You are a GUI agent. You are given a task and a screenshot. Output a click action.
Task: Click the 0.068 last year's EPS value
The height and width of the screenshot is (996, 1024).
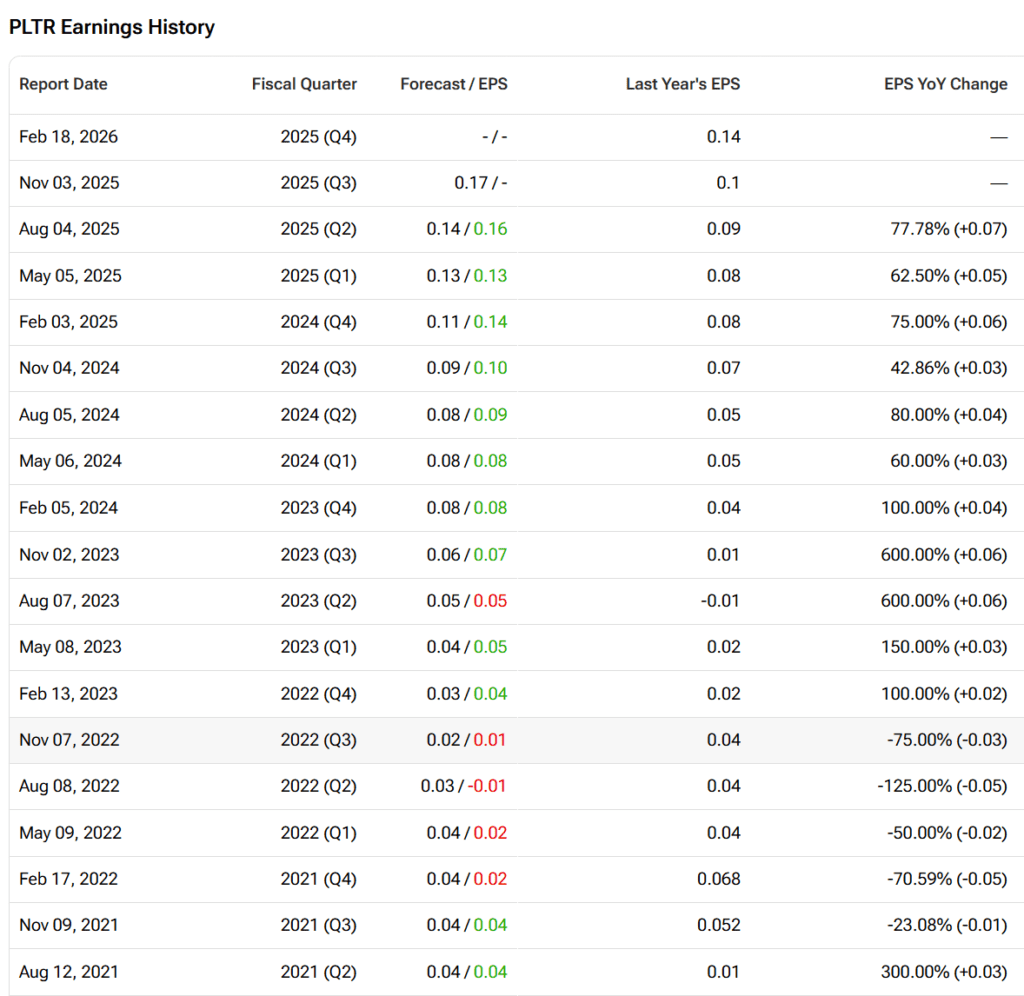719,879
